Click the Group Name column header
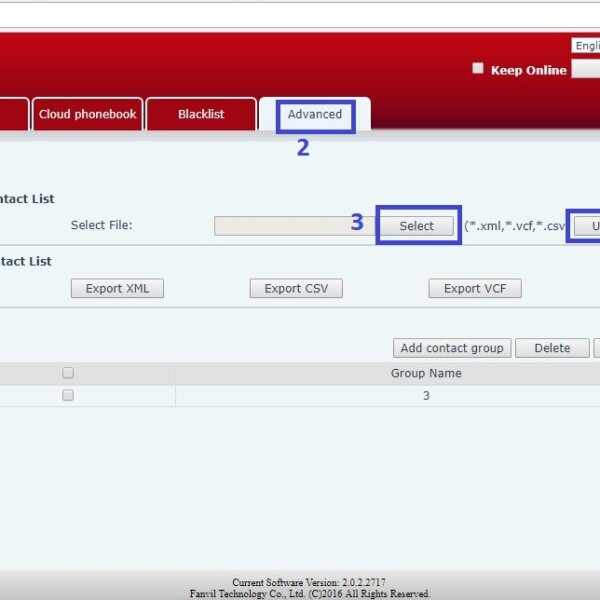The height and width of the screenshot is (600, 600). [x=426, y=373]
